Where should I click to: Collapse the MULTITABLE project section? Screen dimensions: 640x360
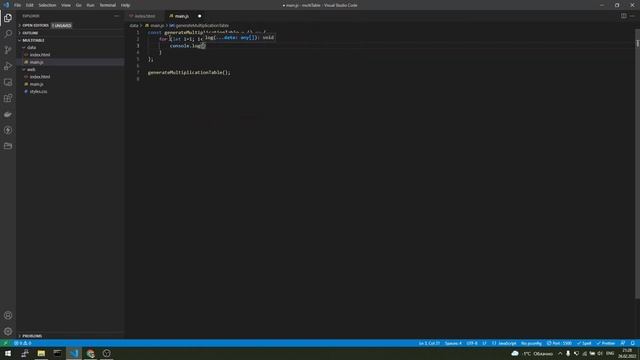(x=70, y=40)
